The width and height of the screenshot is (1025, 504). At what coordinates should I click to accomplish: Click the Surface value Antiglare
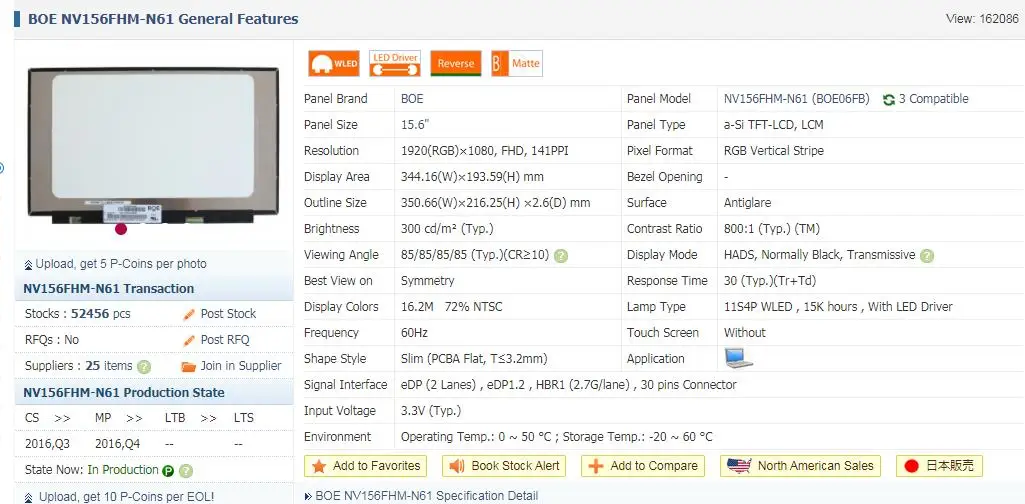[x=747, y=203]
